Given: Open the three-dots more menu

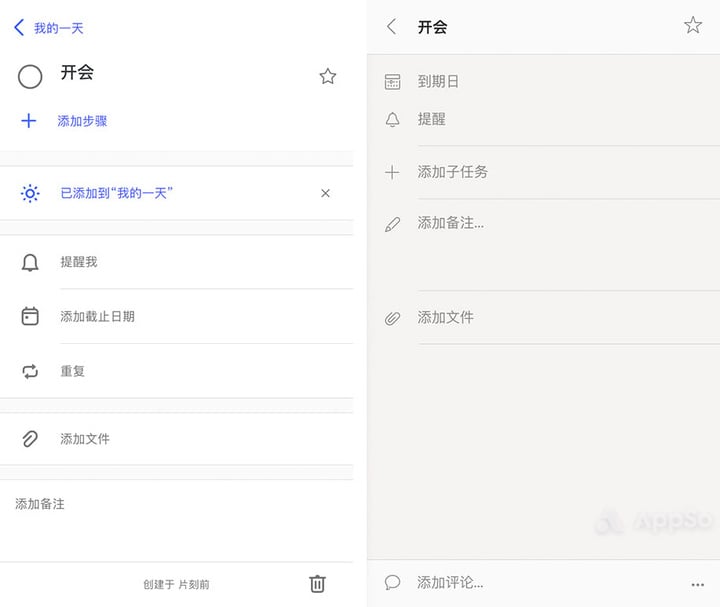Looking at the screenshot, I should (698, 585).
